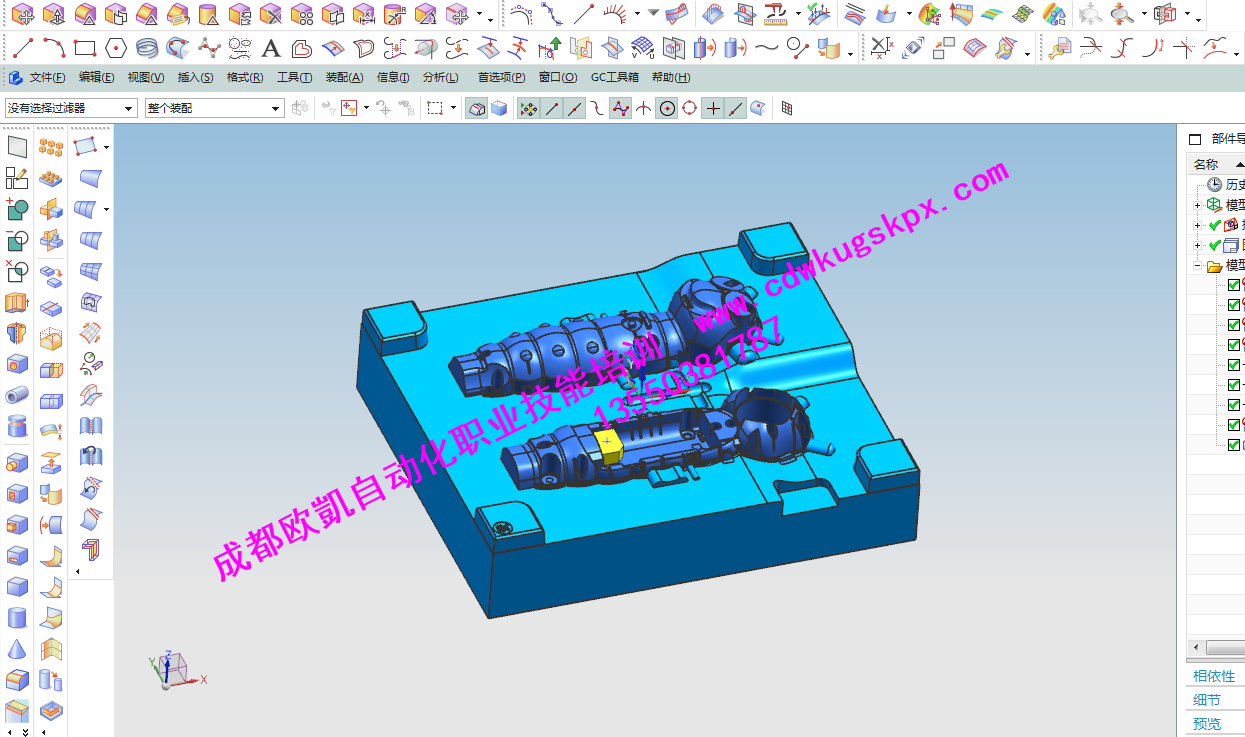
Task: Uncheck the first feature checkbox under model folder
Action: pyautogui.click(x=1234, y=285)
